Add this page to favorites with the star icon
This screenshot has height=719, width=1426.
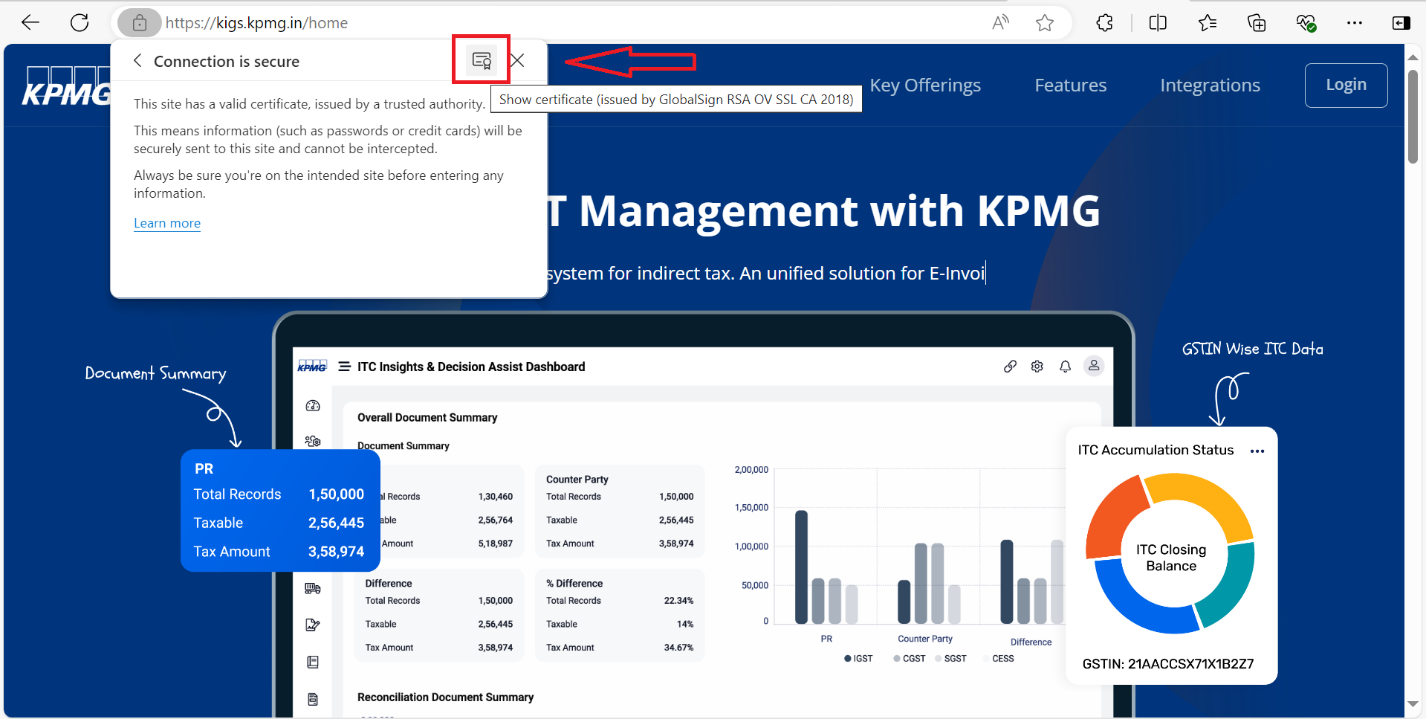coord(1045,22)
